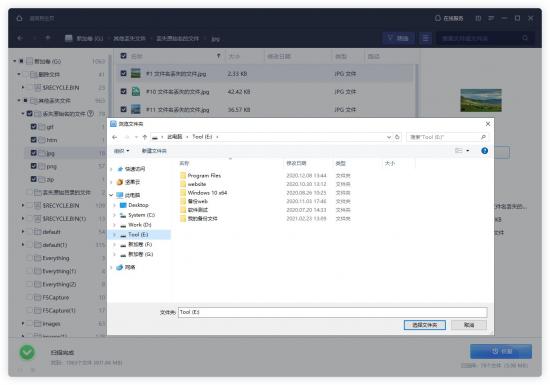This screenshot has height=385, width=550.
Task: Toggle checkbox for #10 jpg file
Action: (123, 92)
